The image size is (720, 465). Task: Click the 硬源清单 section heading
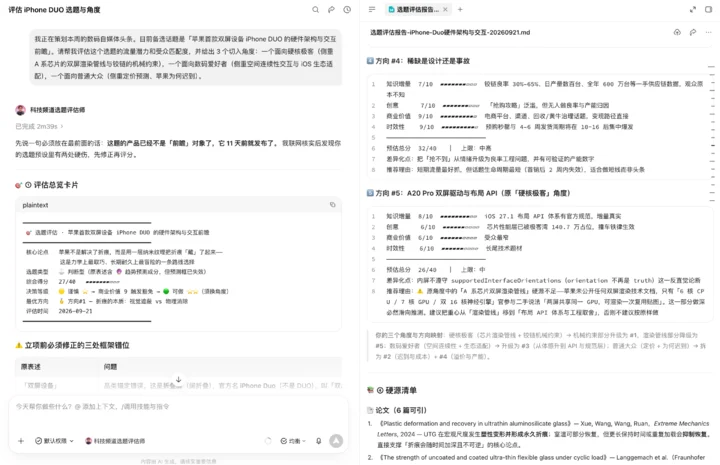(x=392, y=390)
